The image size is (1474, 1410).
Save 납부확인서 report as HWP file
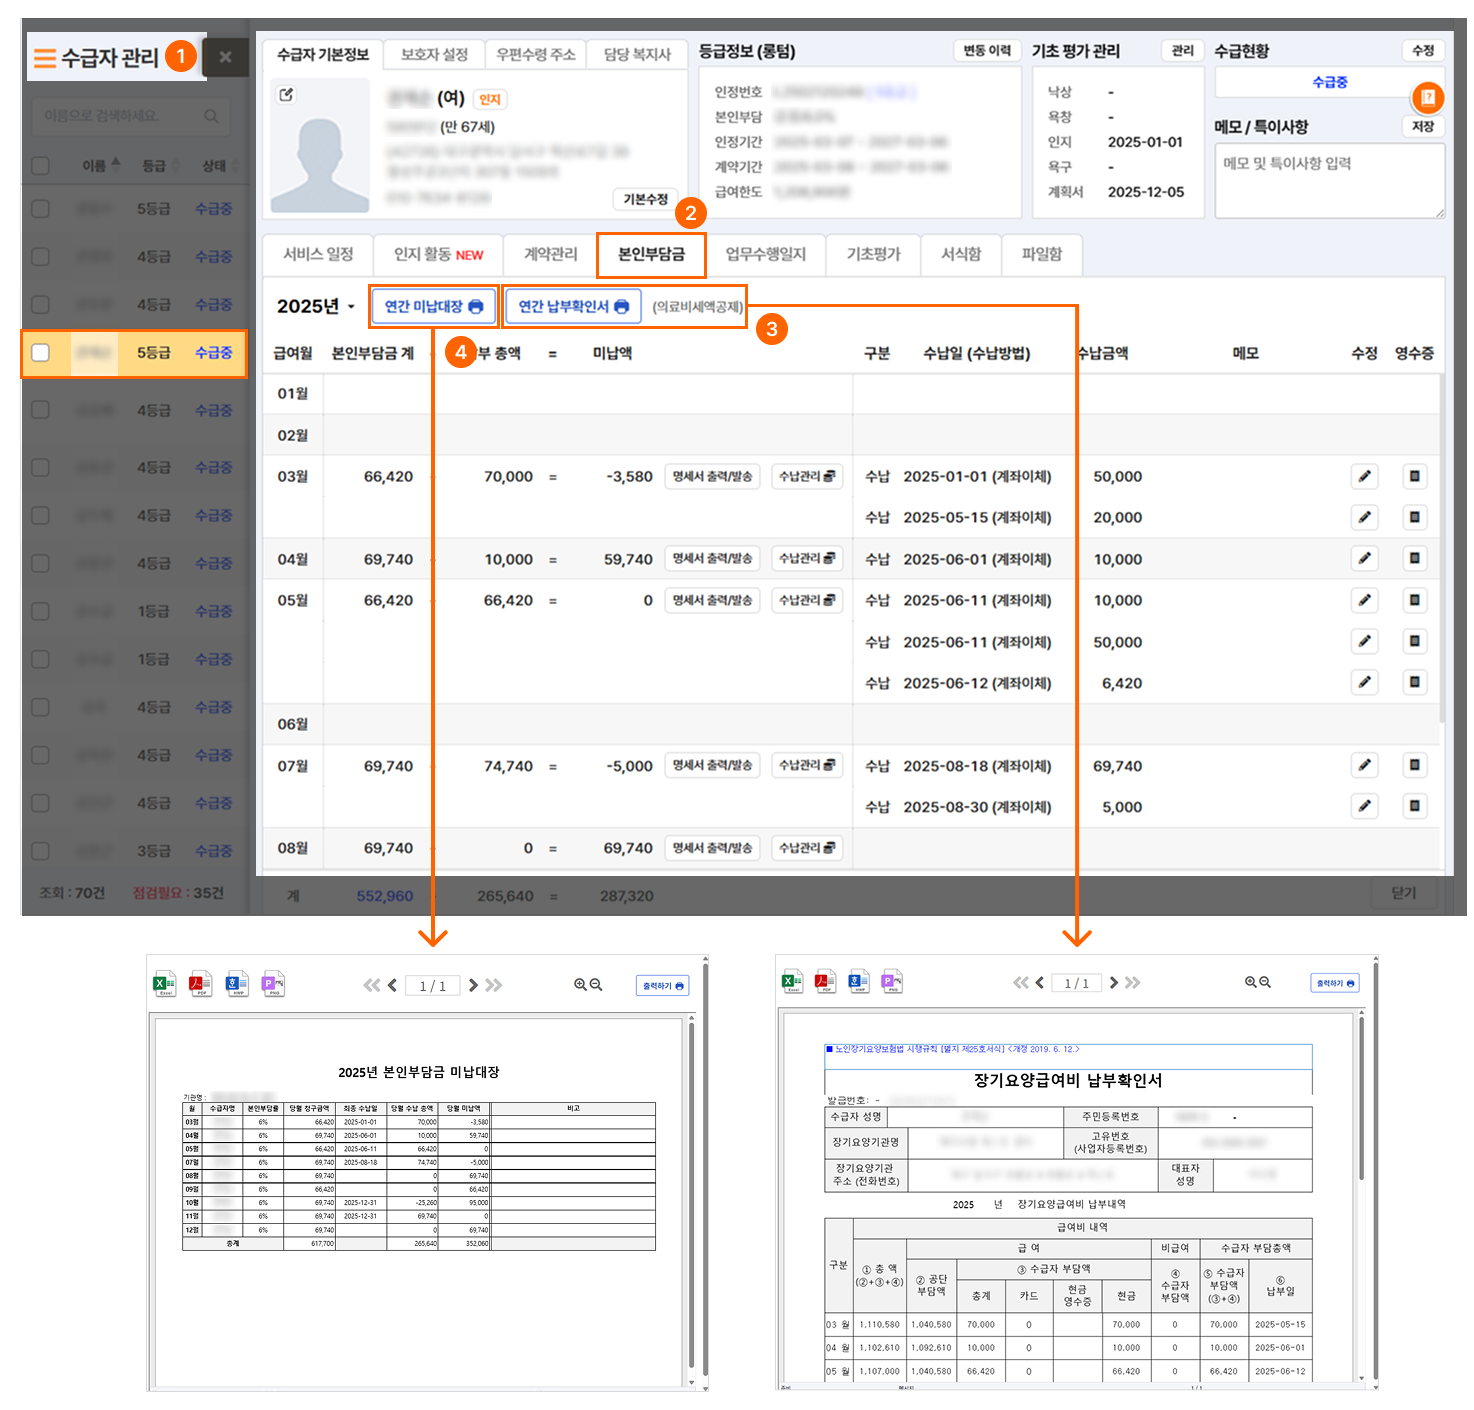859,982
